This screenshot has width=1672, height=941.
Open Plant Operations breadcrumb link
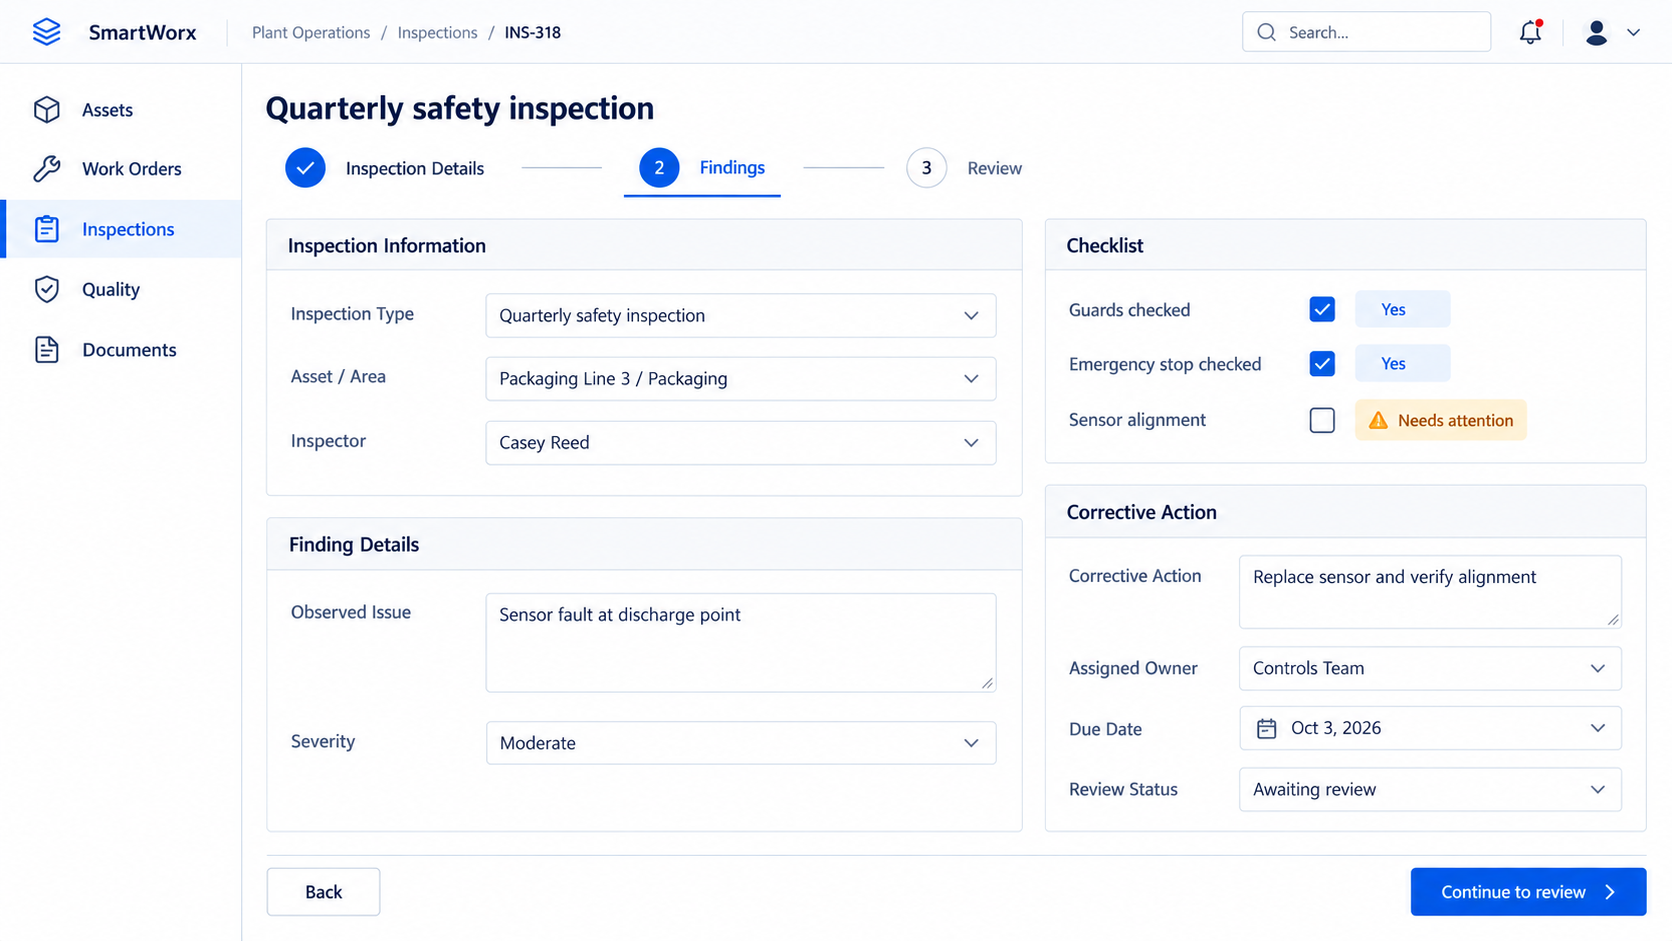(x=311, y=32)
